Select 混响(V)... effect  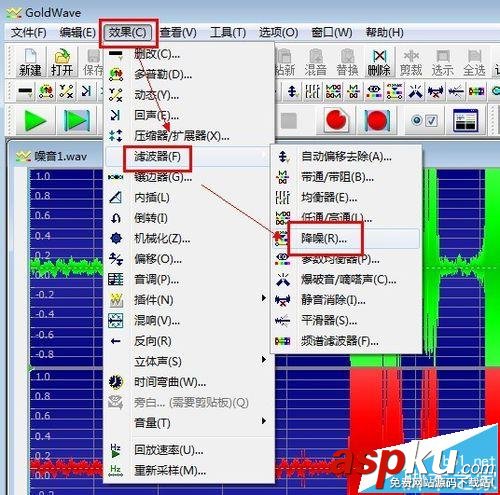click(x=188, y=321)
